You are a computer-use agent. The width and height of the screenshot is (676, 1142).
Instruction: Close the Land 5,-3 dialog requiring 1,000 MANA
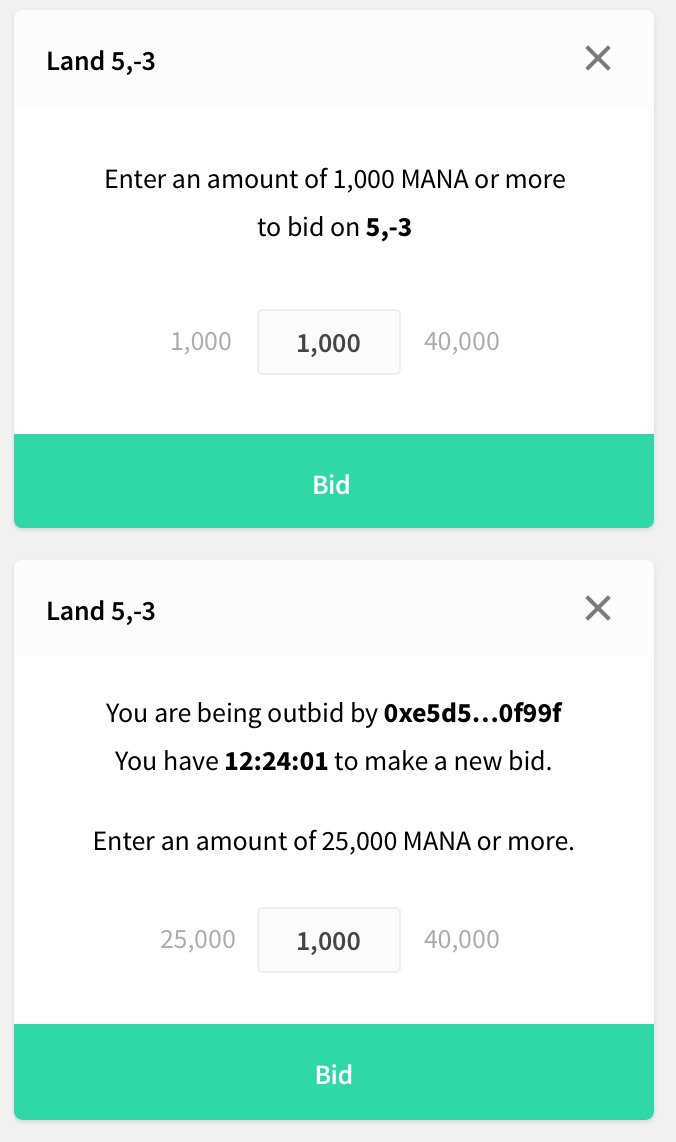(x=598, y=59)
